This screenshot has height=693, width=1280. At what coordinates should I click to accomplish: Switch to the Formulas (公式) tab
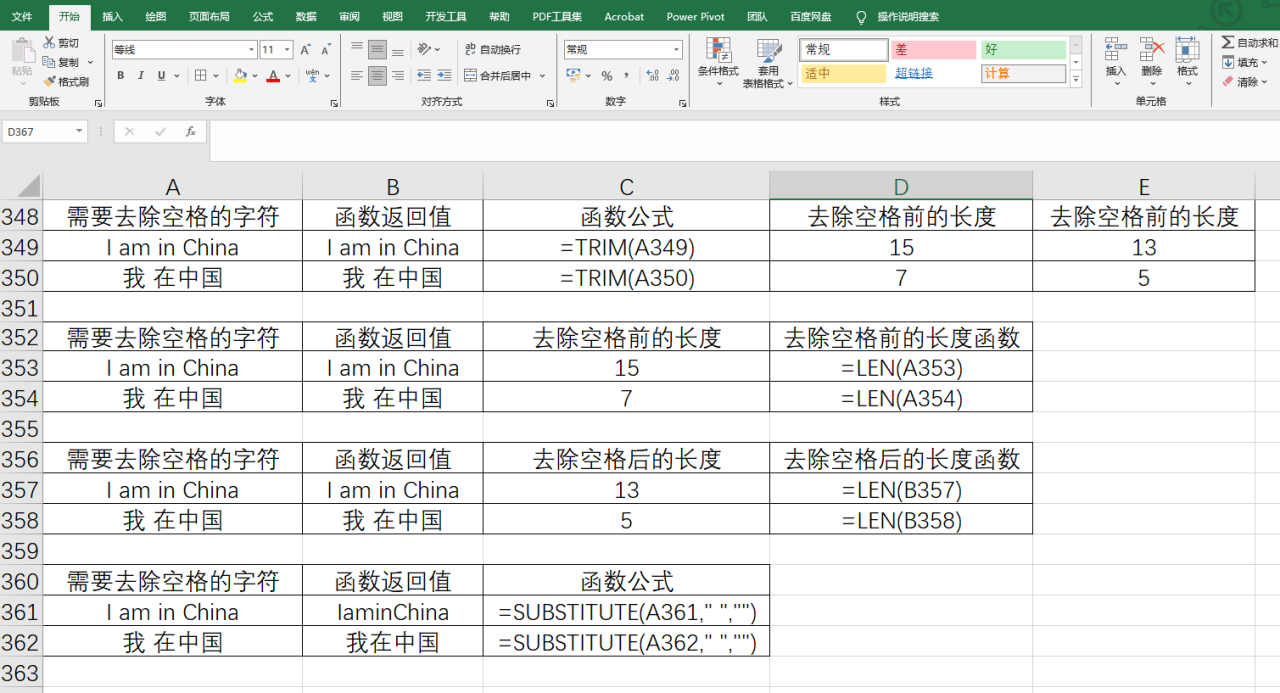pyautogui.click(x=263, y=16)
